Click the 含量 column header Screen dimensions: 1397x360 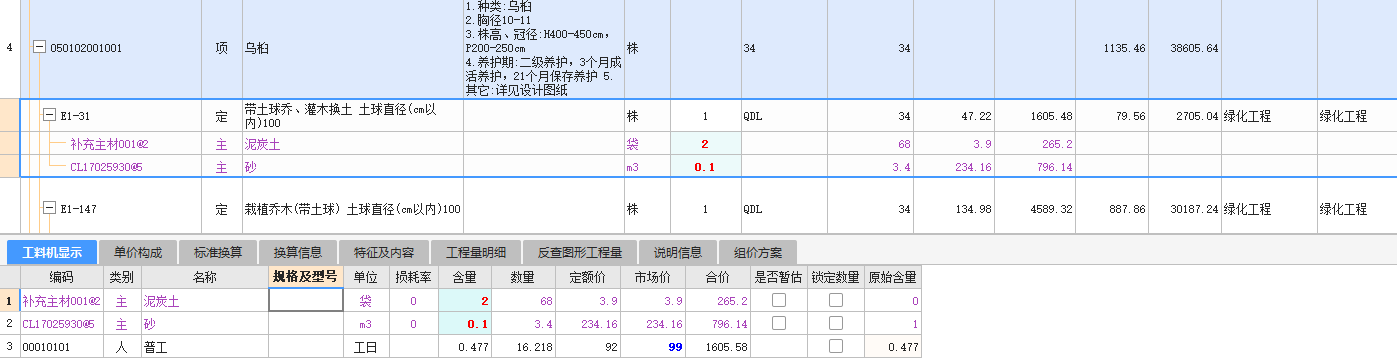pyautogui.click(x=465, y=276)
